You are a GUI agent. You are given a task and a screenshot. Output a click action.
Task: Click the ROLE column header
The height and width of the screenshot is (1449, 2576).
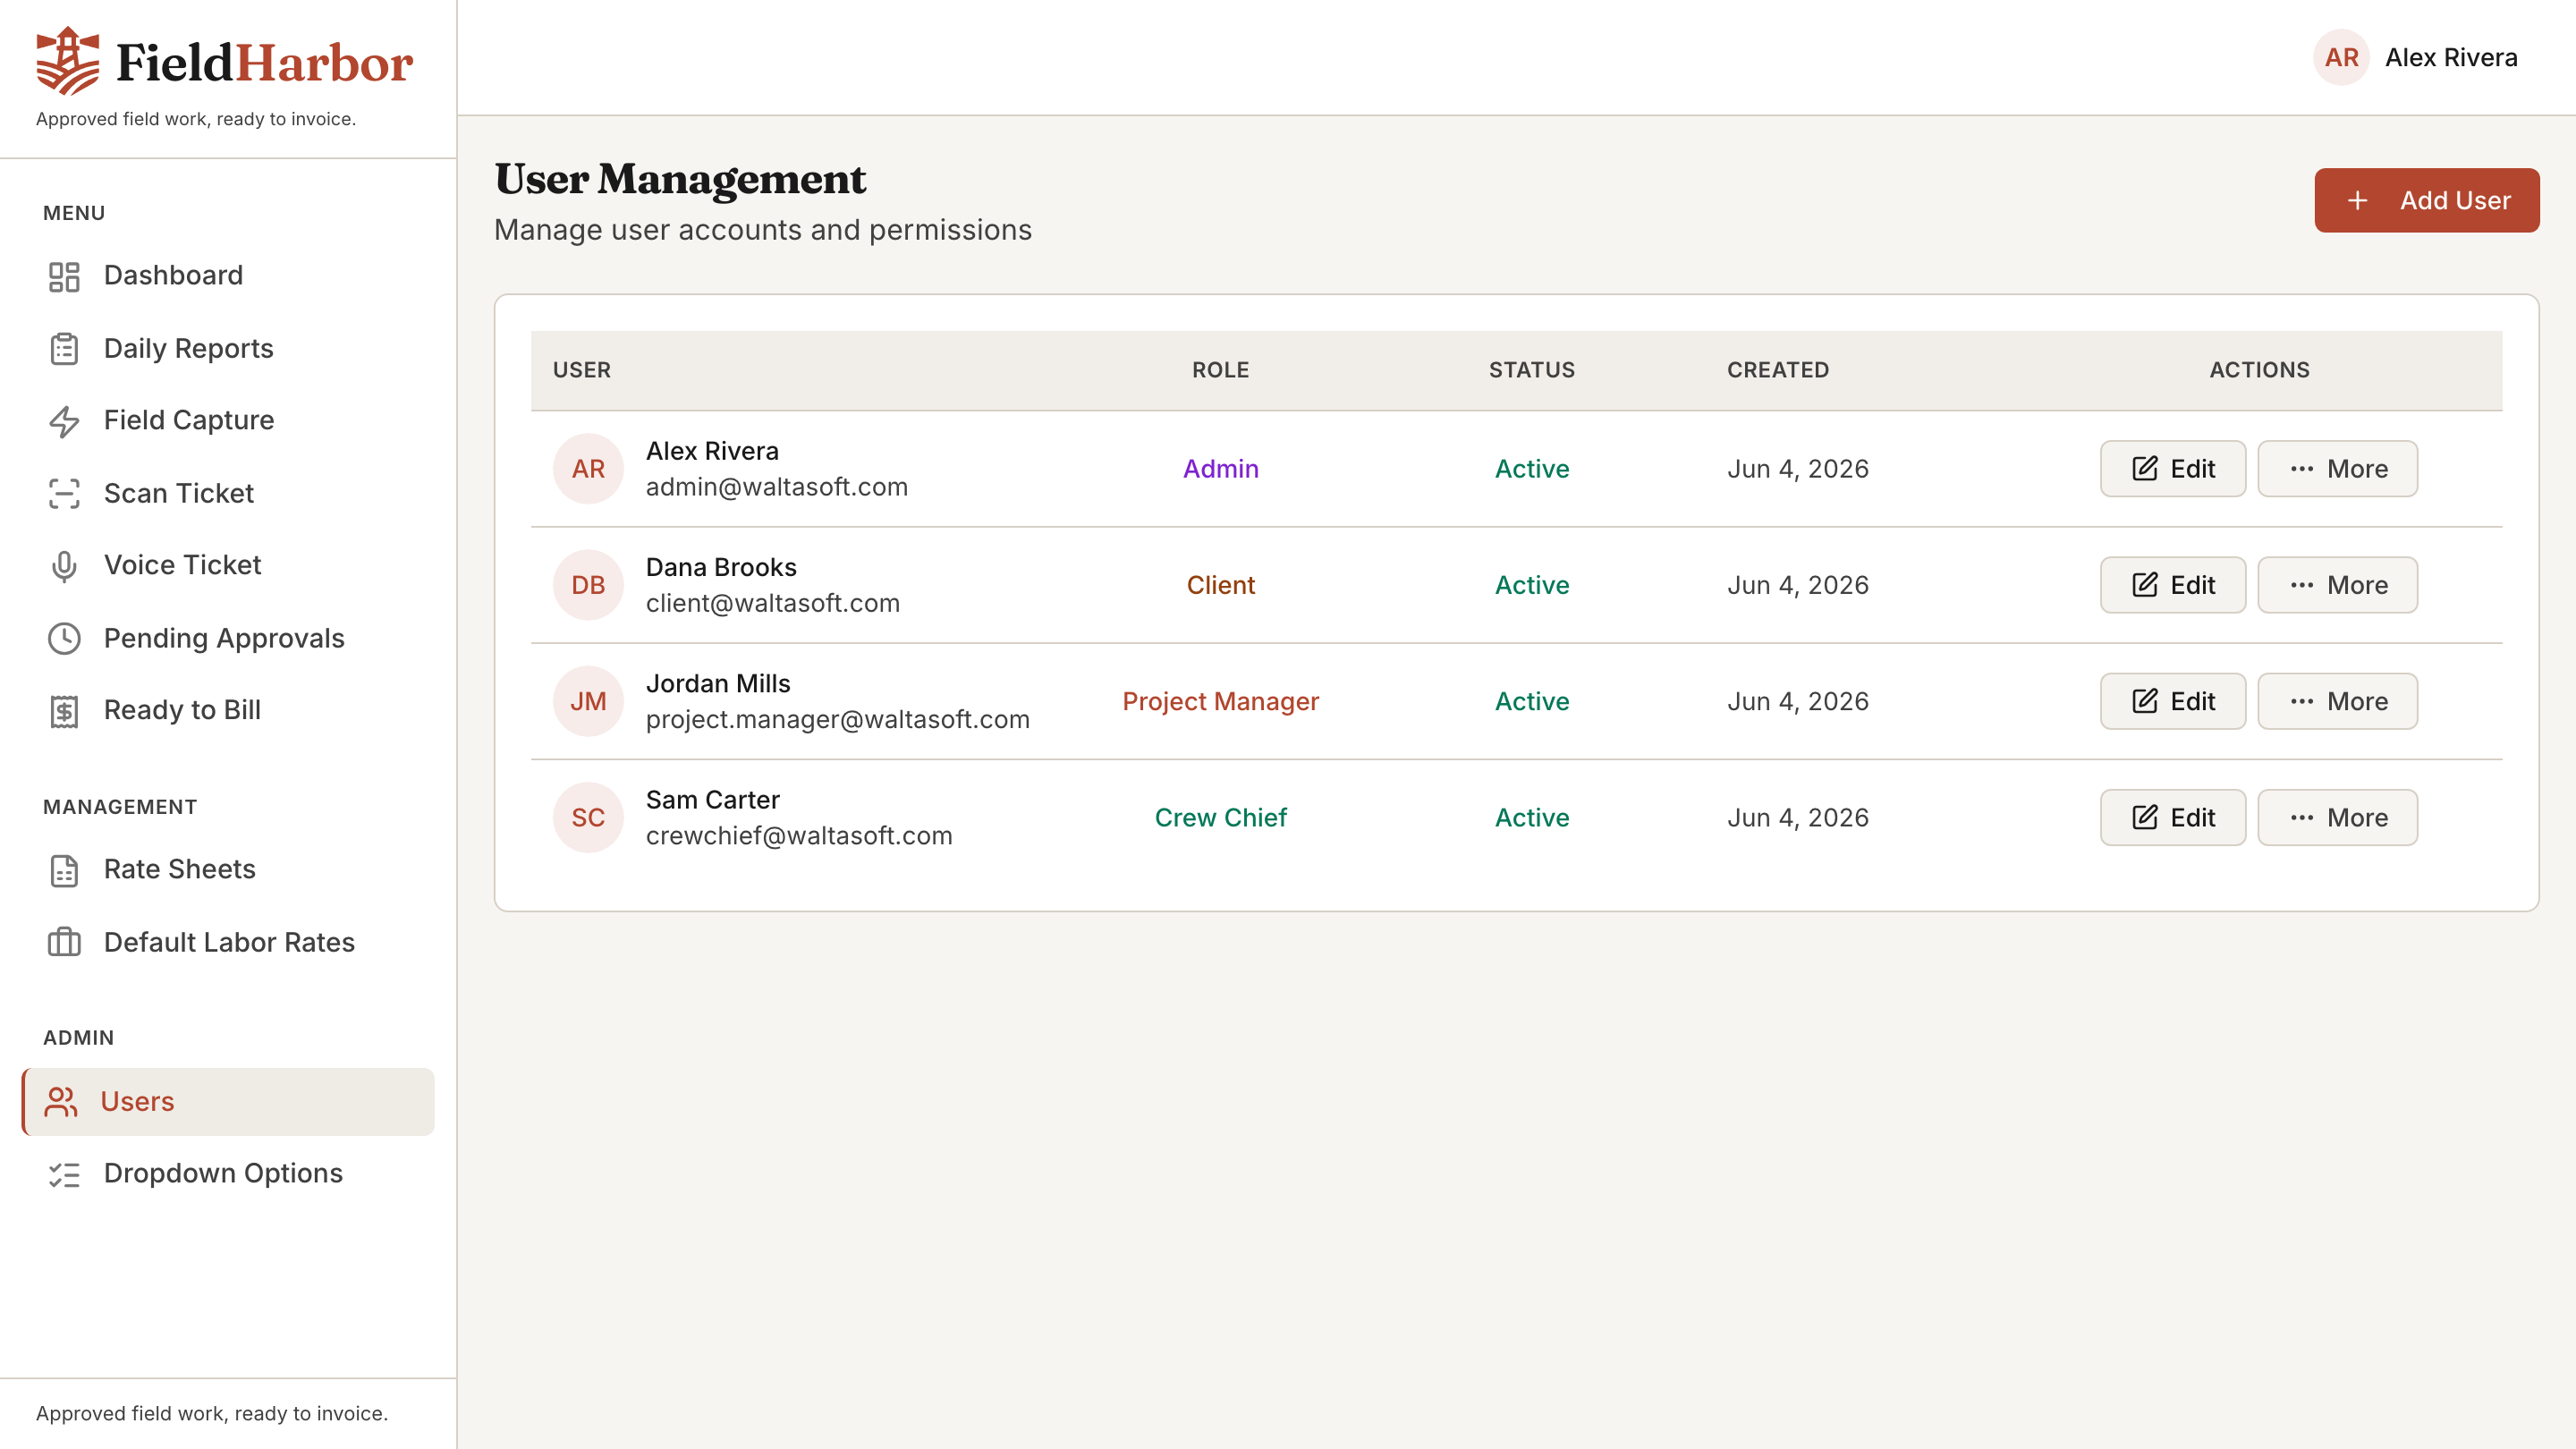1220,370
